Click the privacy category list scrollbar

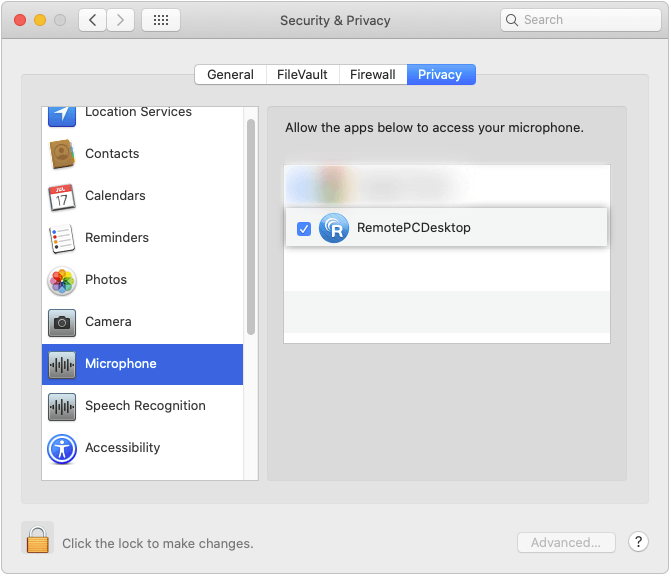[x=251, y=227]
